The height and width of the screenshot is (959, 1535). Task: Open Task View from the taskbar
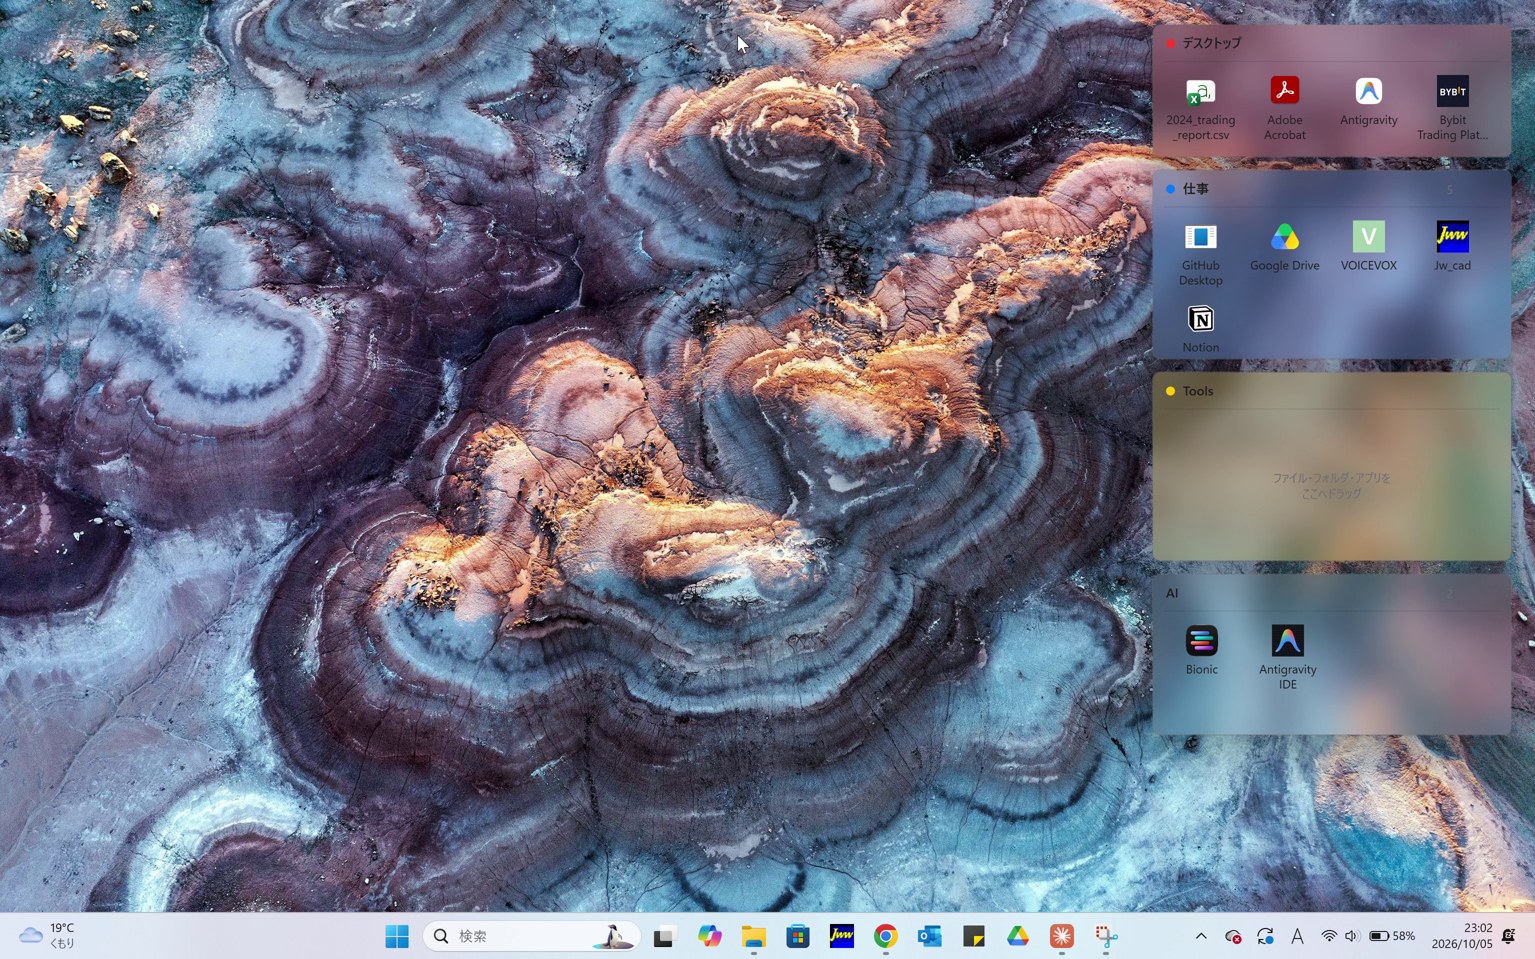[x=664, y=936]
